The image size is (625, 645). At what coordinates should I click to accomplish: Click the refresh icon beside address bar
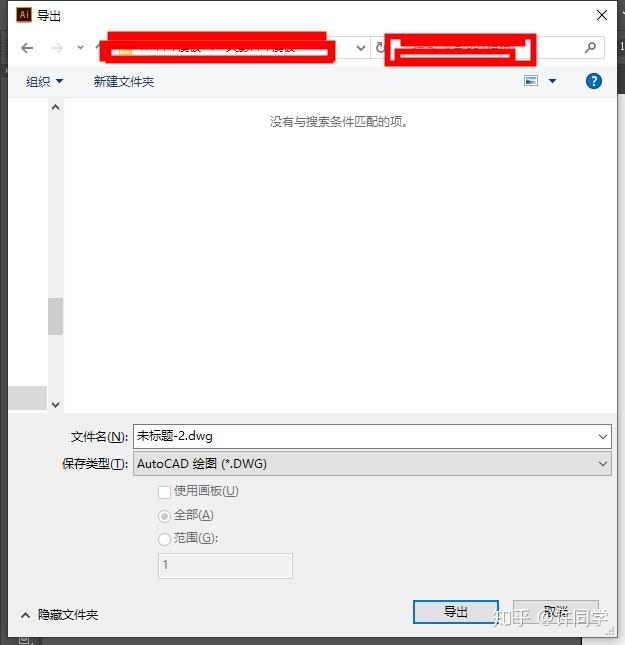click(379, 48)
